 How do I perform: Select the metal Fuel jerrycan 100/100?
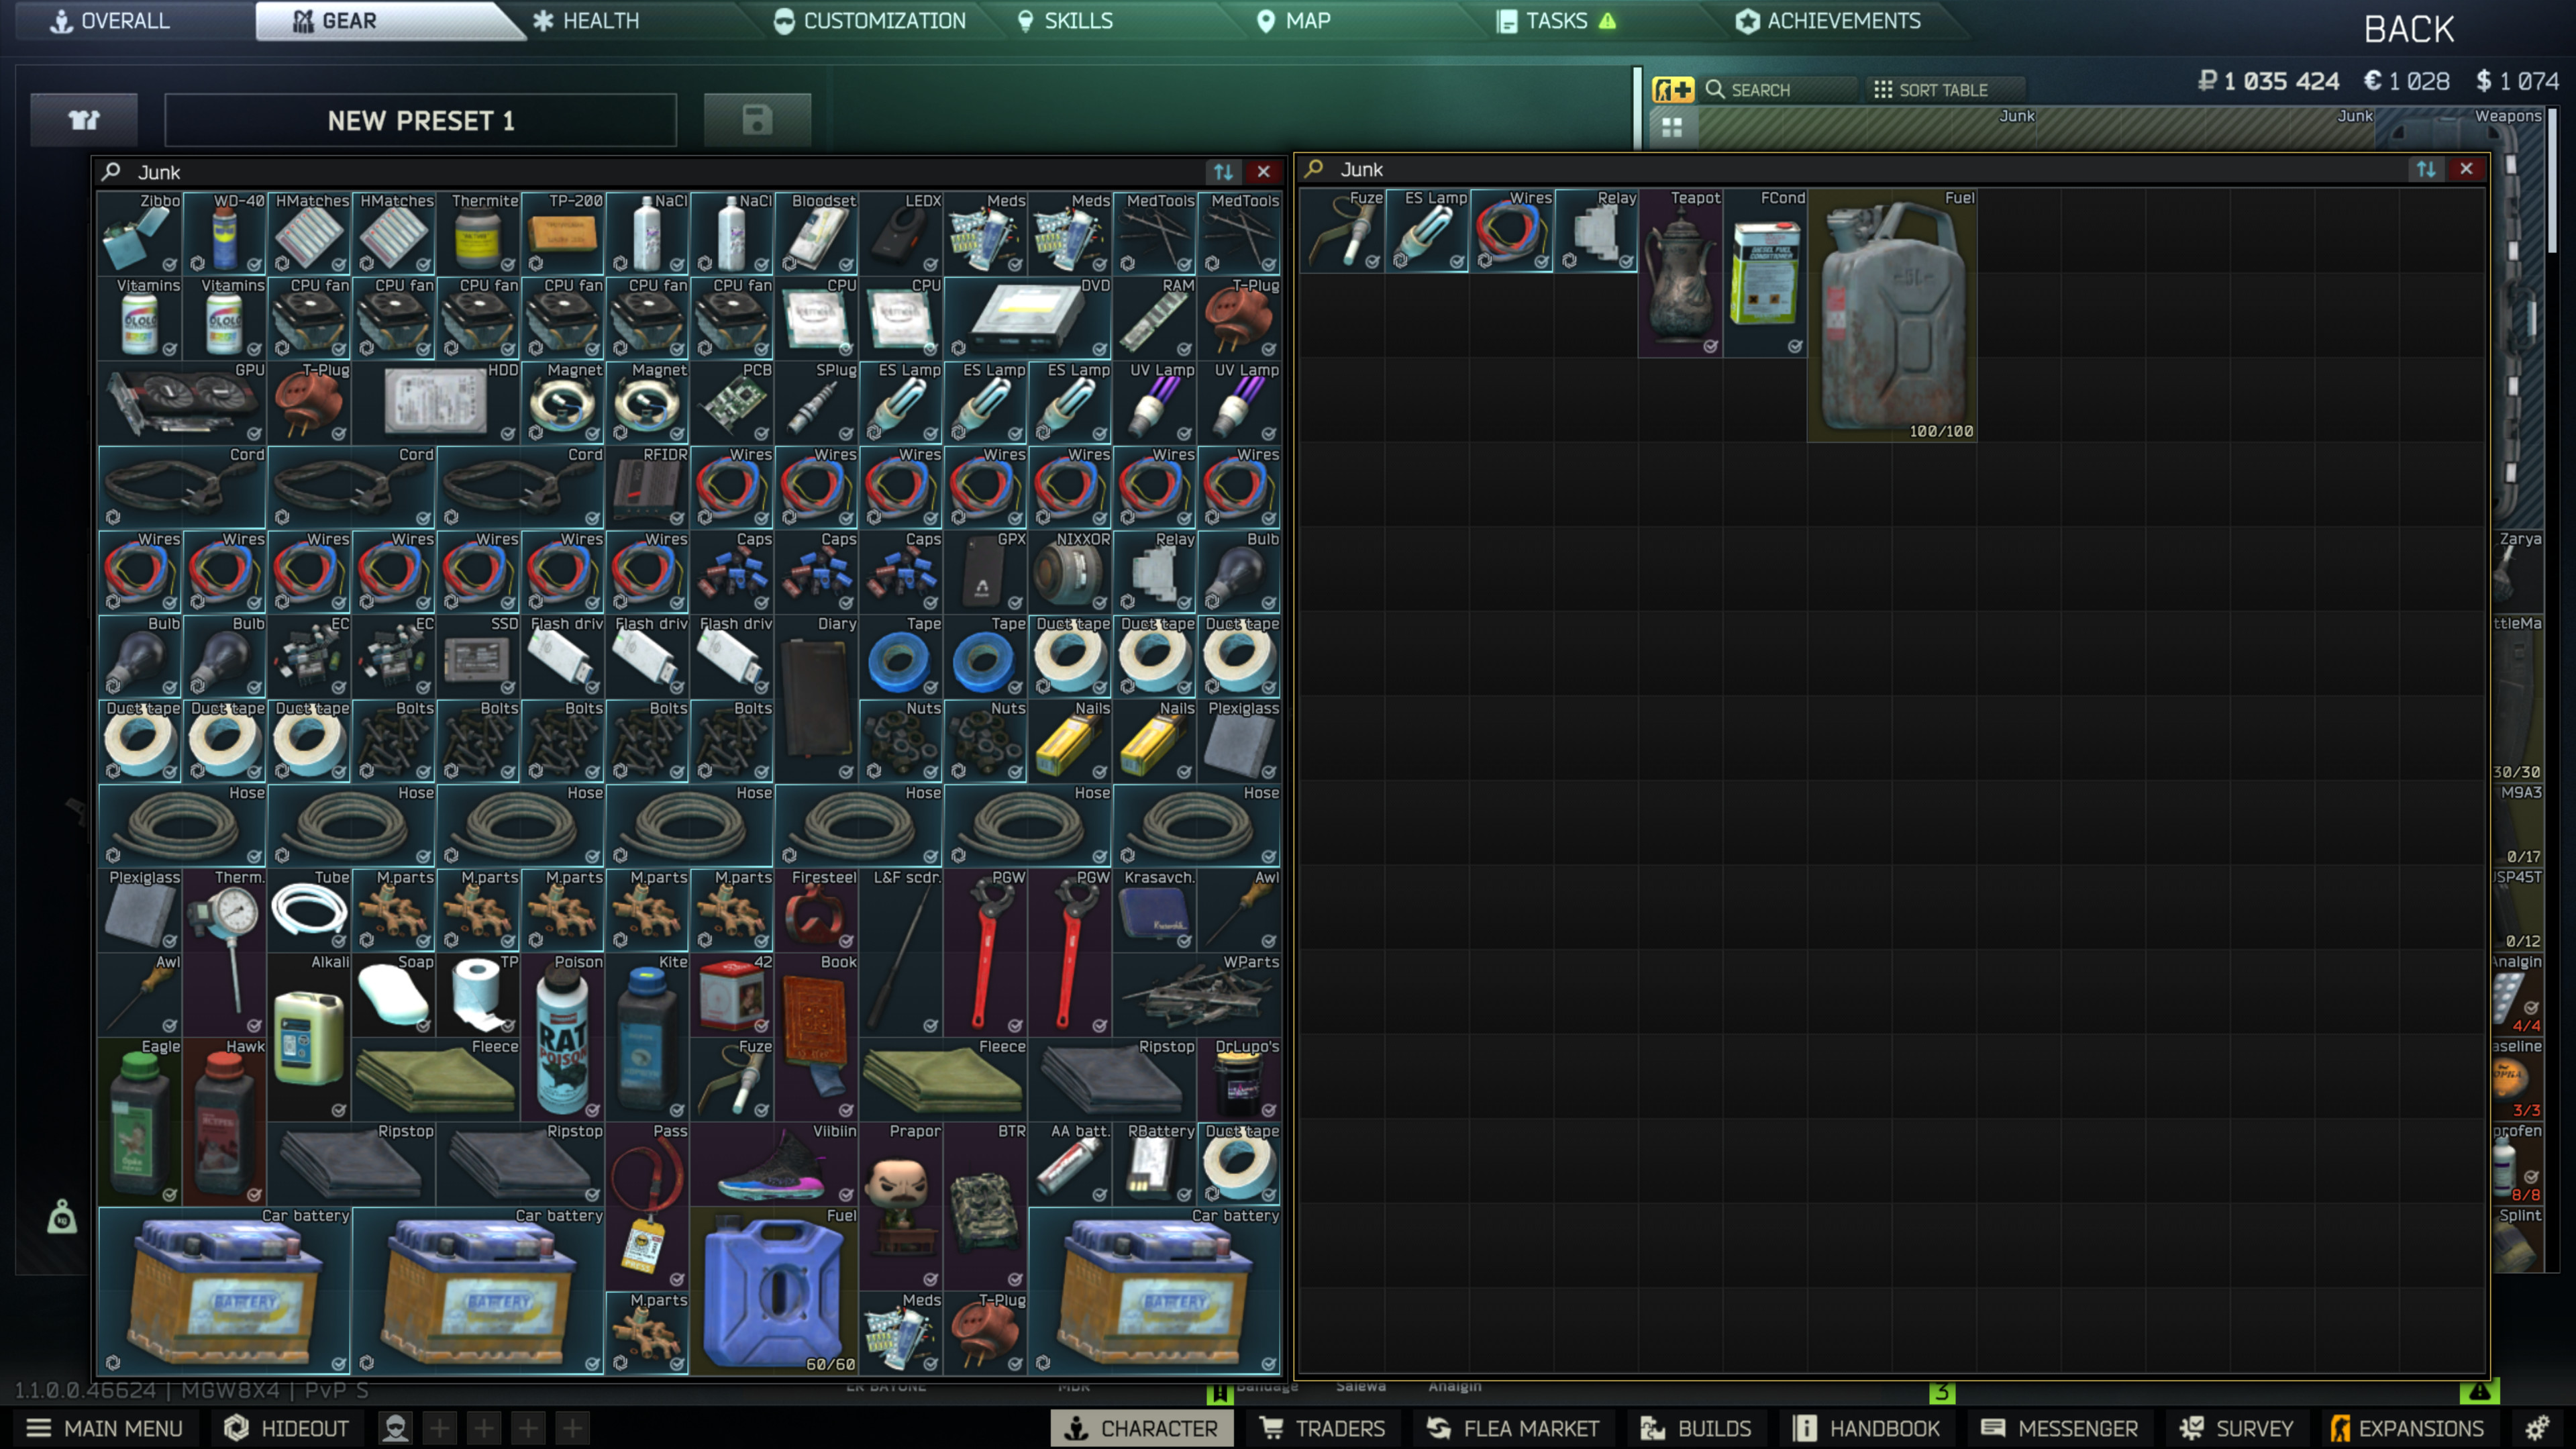click(1892, 315)
